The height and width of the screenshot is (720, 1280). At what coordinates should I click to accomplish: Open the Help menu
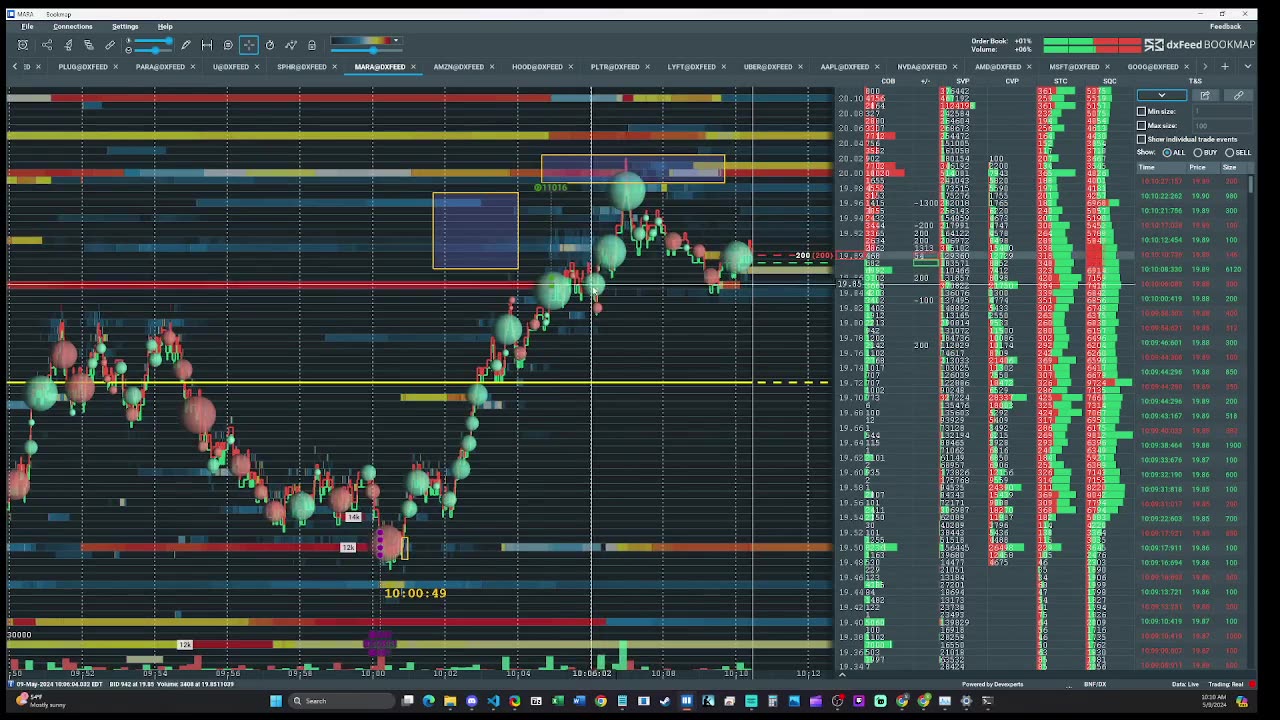point(165,27)
